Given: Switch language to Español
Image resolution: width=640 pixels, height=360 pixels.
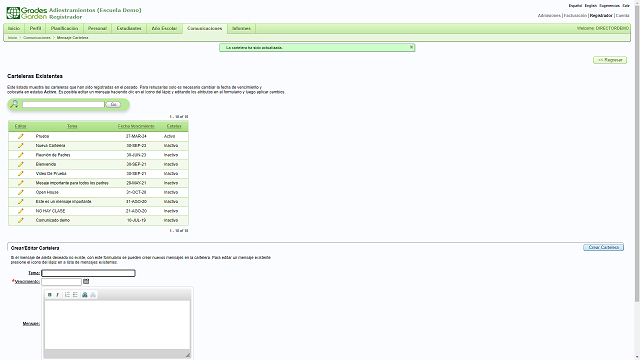Looking at the screenshot, I should click(x=575, y=6).
